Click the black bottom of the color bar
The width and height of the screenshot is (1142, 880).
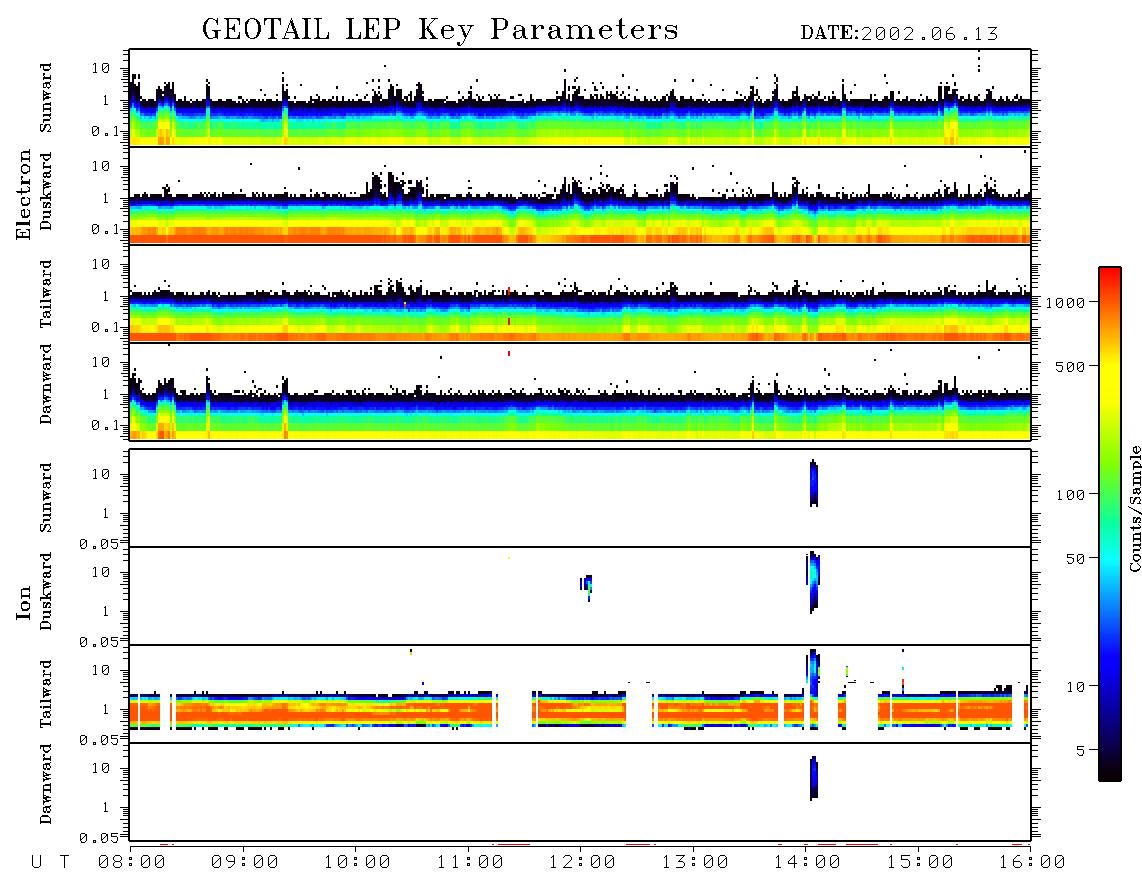[1110, 771]
